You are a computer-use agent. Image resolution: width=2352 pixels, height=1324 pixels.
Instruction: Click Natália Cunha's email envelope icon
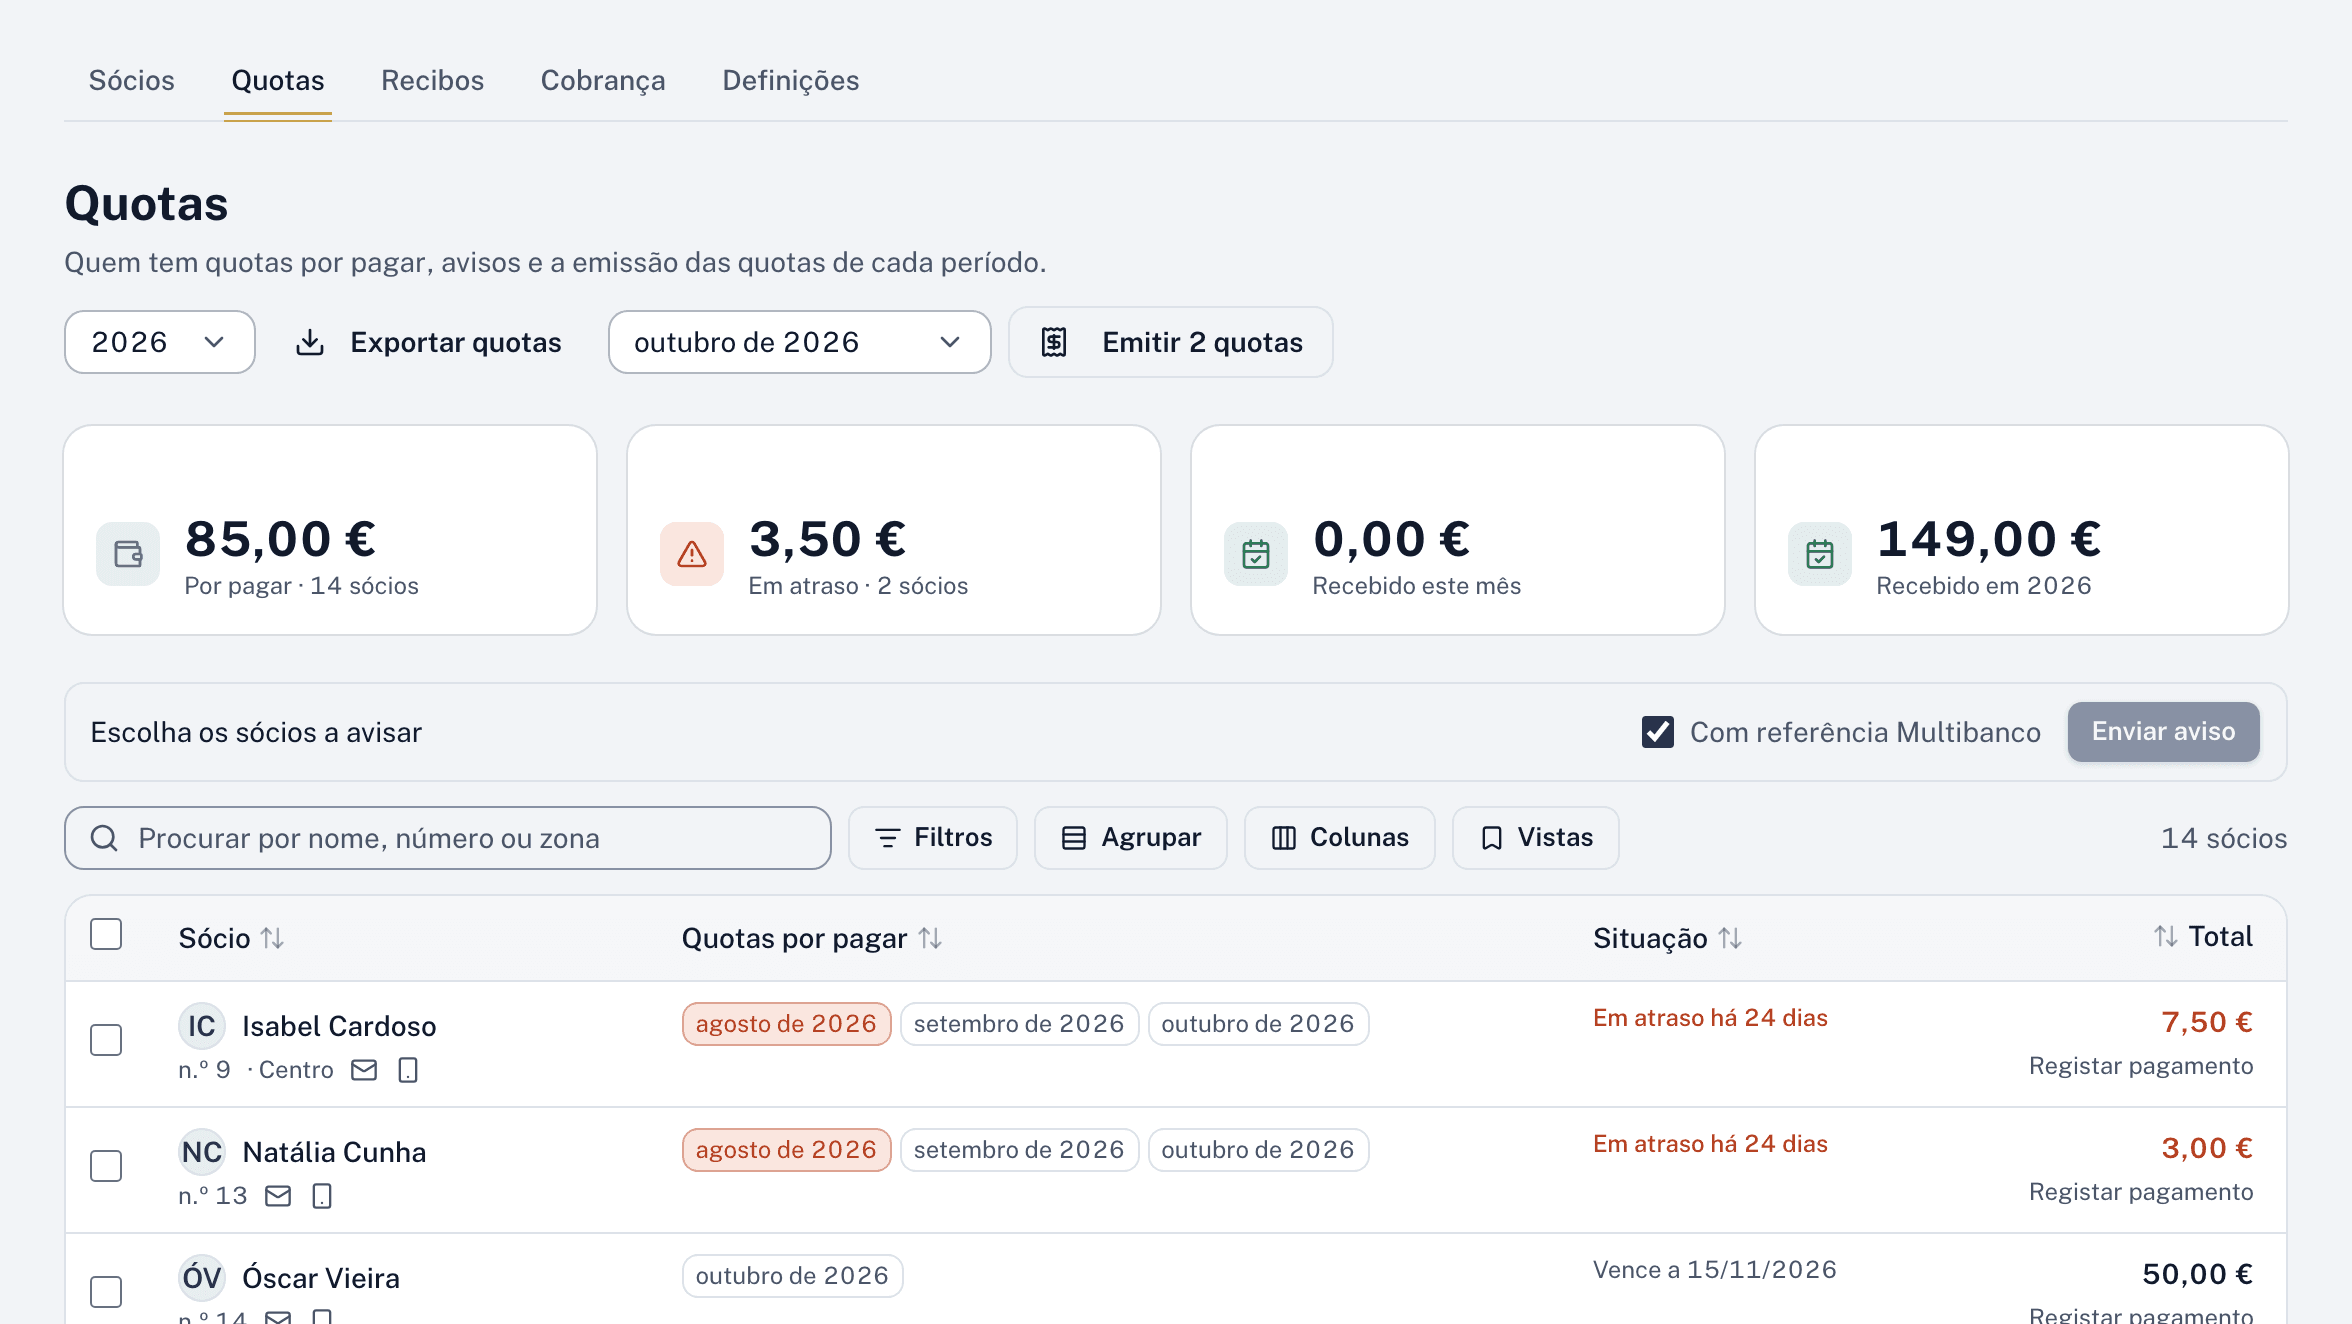tap(278, 1196)
